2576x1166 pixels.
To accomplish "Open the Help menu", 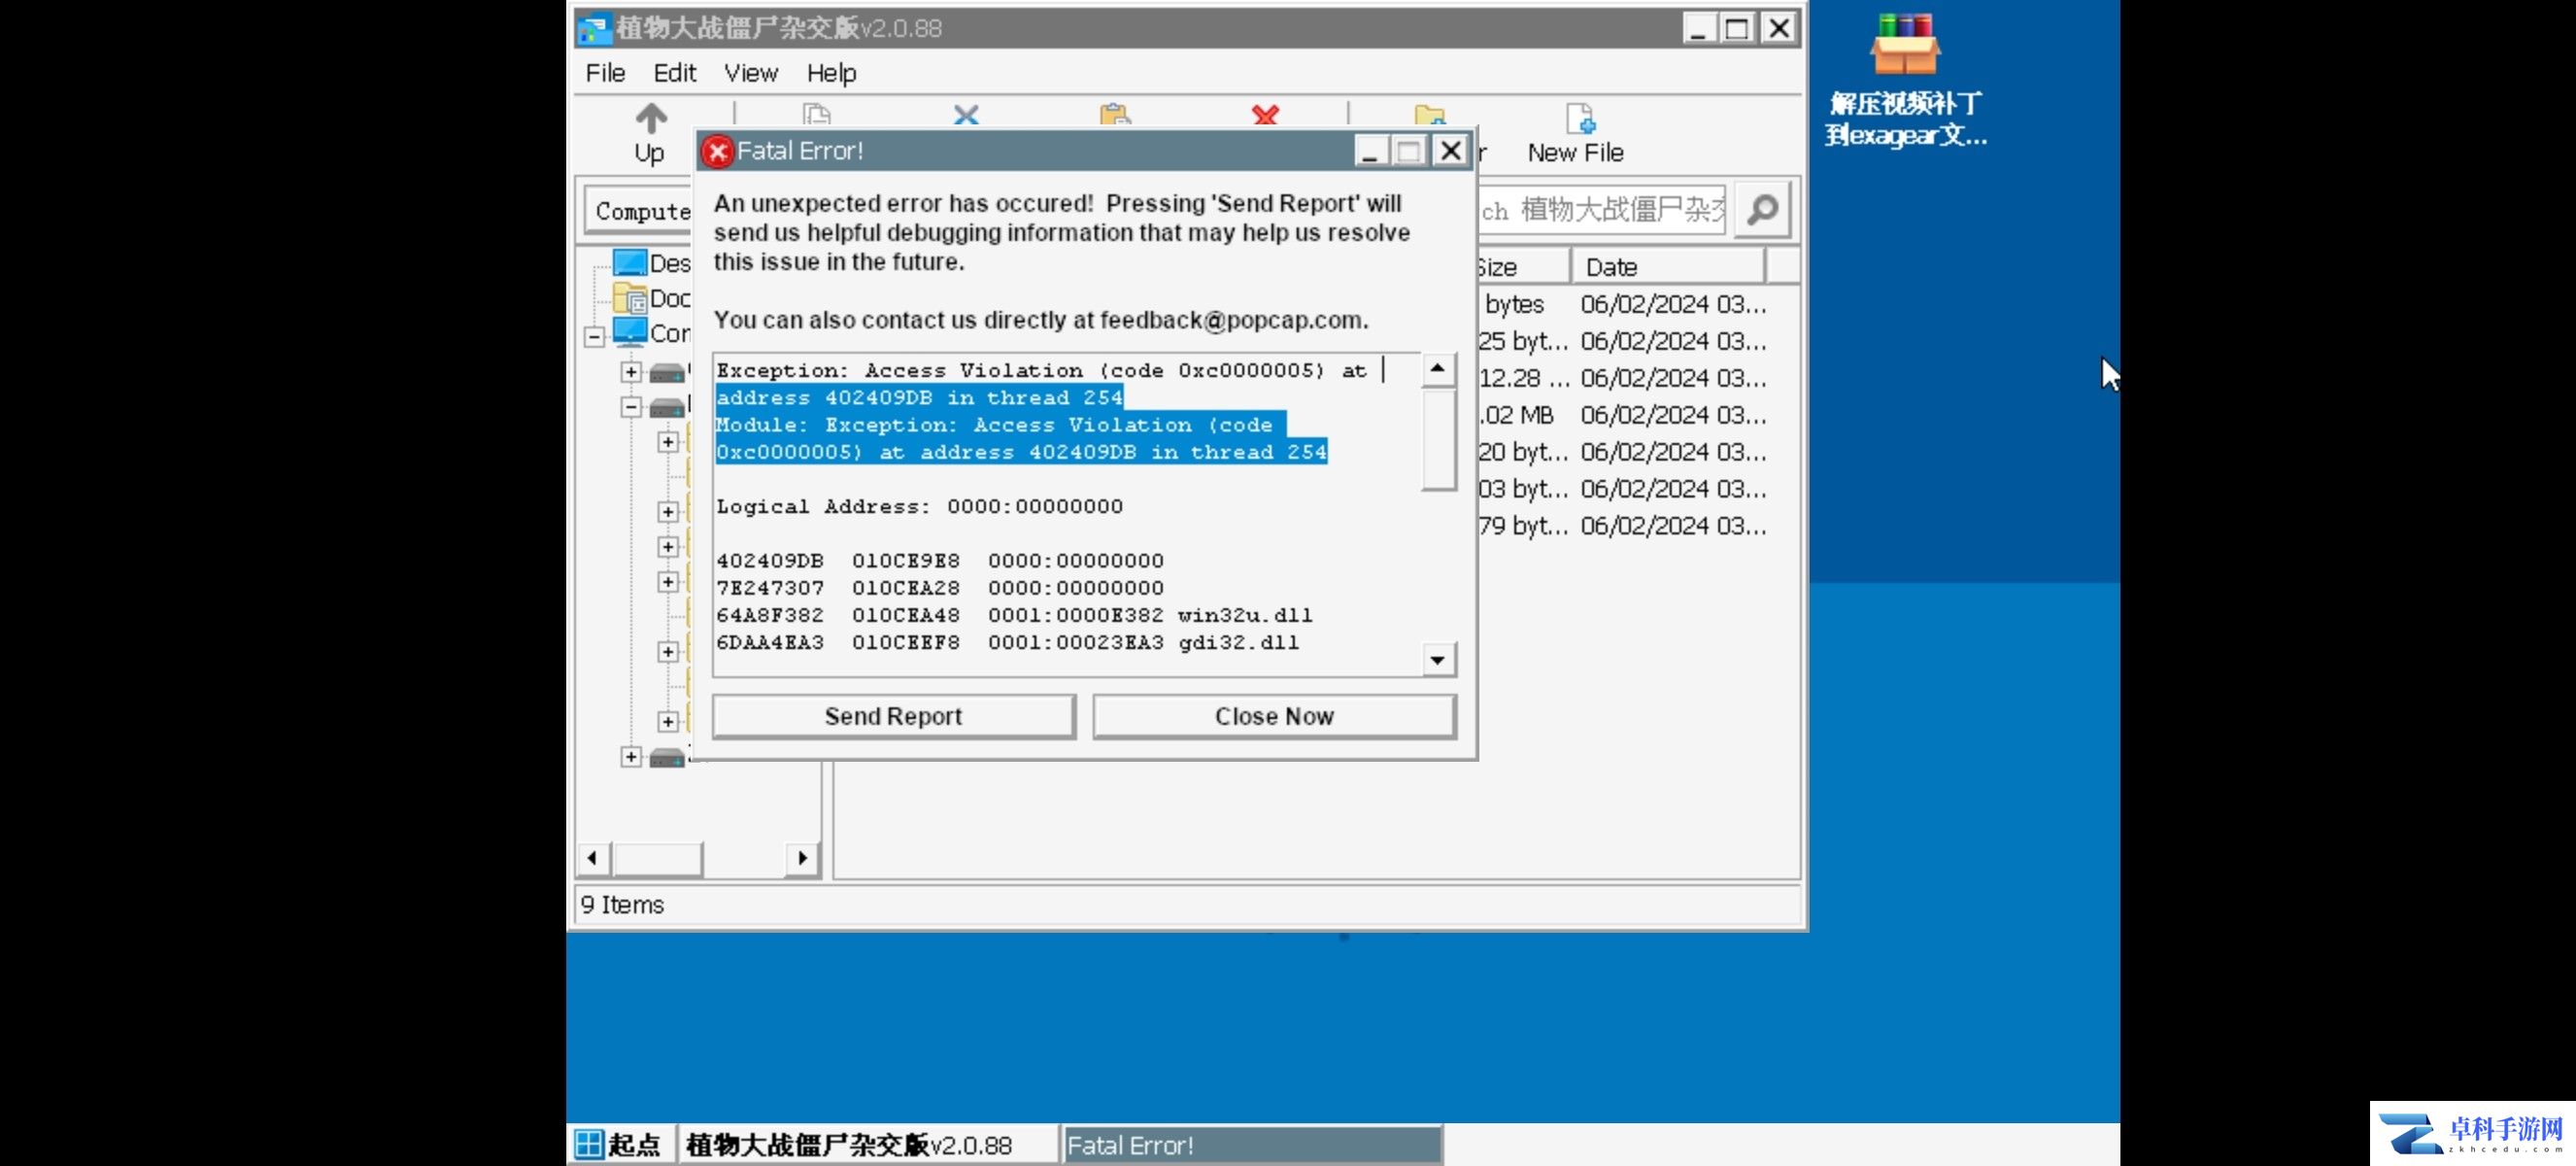I will coord(831,73).
